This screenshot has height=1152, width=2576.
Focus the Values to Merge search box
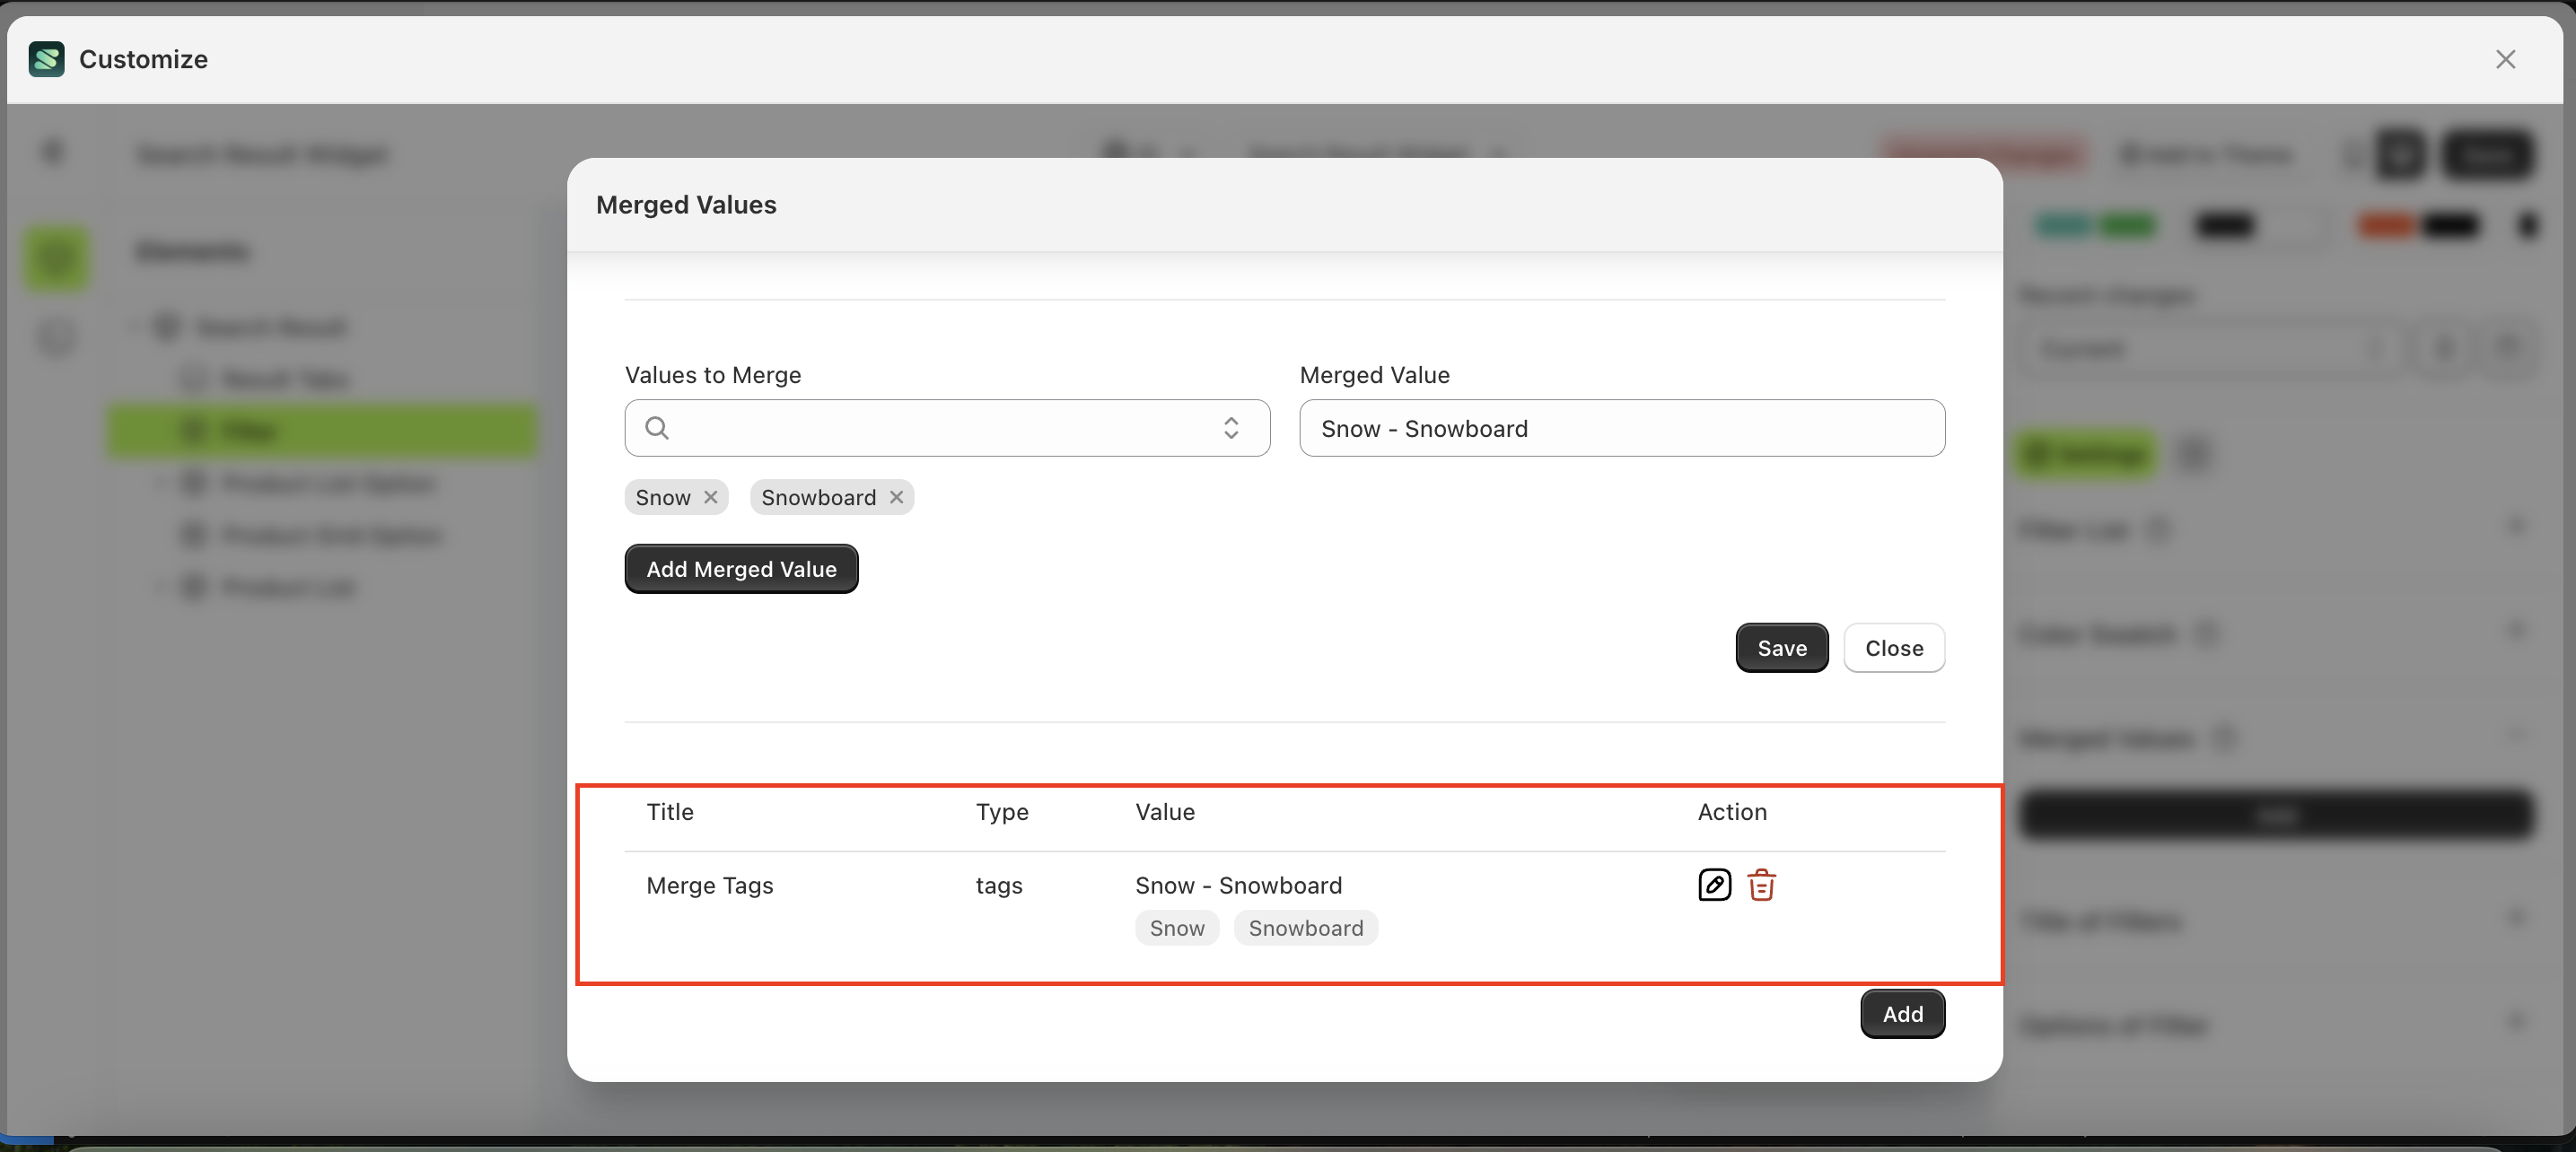[x=940, y=428]
